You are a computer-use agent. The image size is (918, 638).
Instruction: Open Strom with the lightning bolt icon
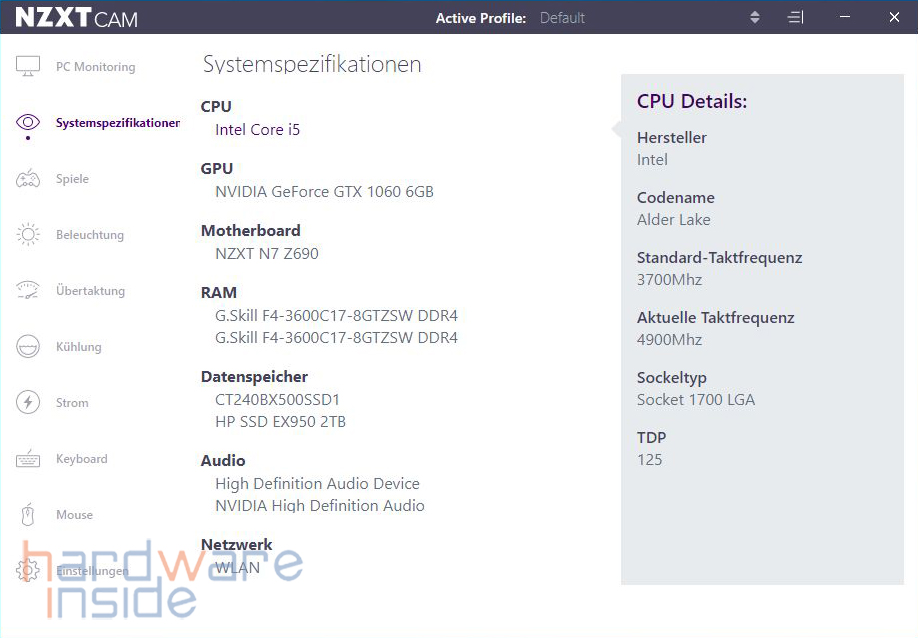click(28, 403)
